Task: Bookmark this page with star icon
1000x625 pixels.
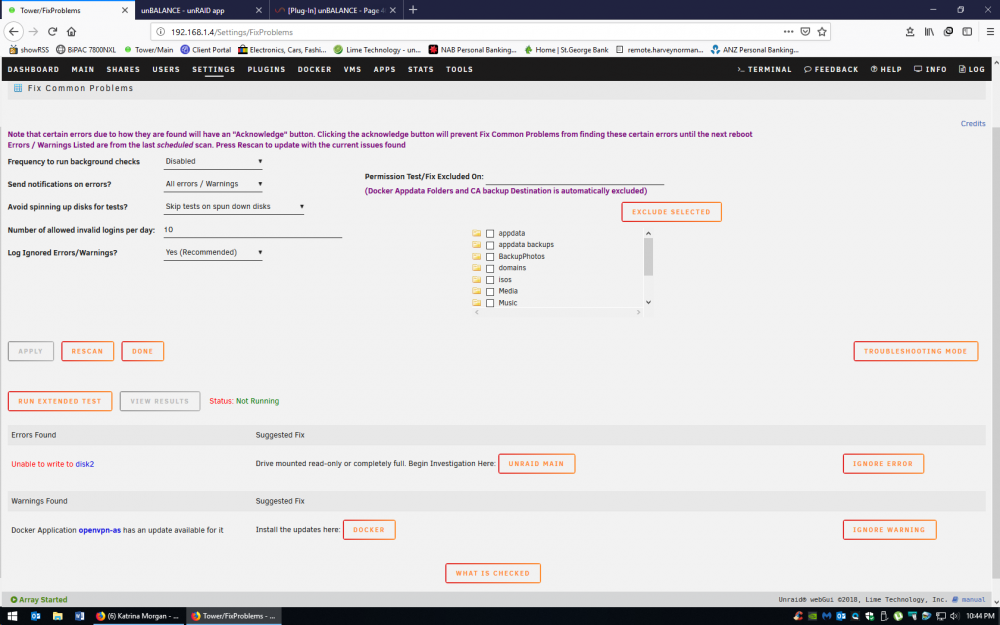Action: coord(822,31)
